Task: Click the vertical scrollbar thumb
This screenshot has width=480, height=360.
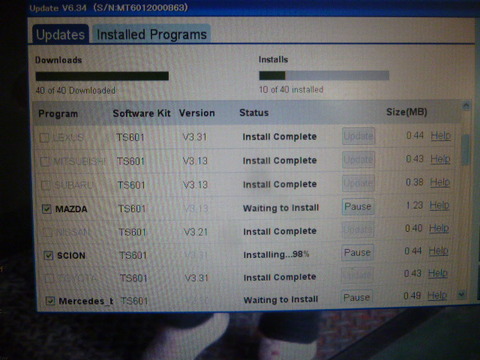Action: pos(465,149)
